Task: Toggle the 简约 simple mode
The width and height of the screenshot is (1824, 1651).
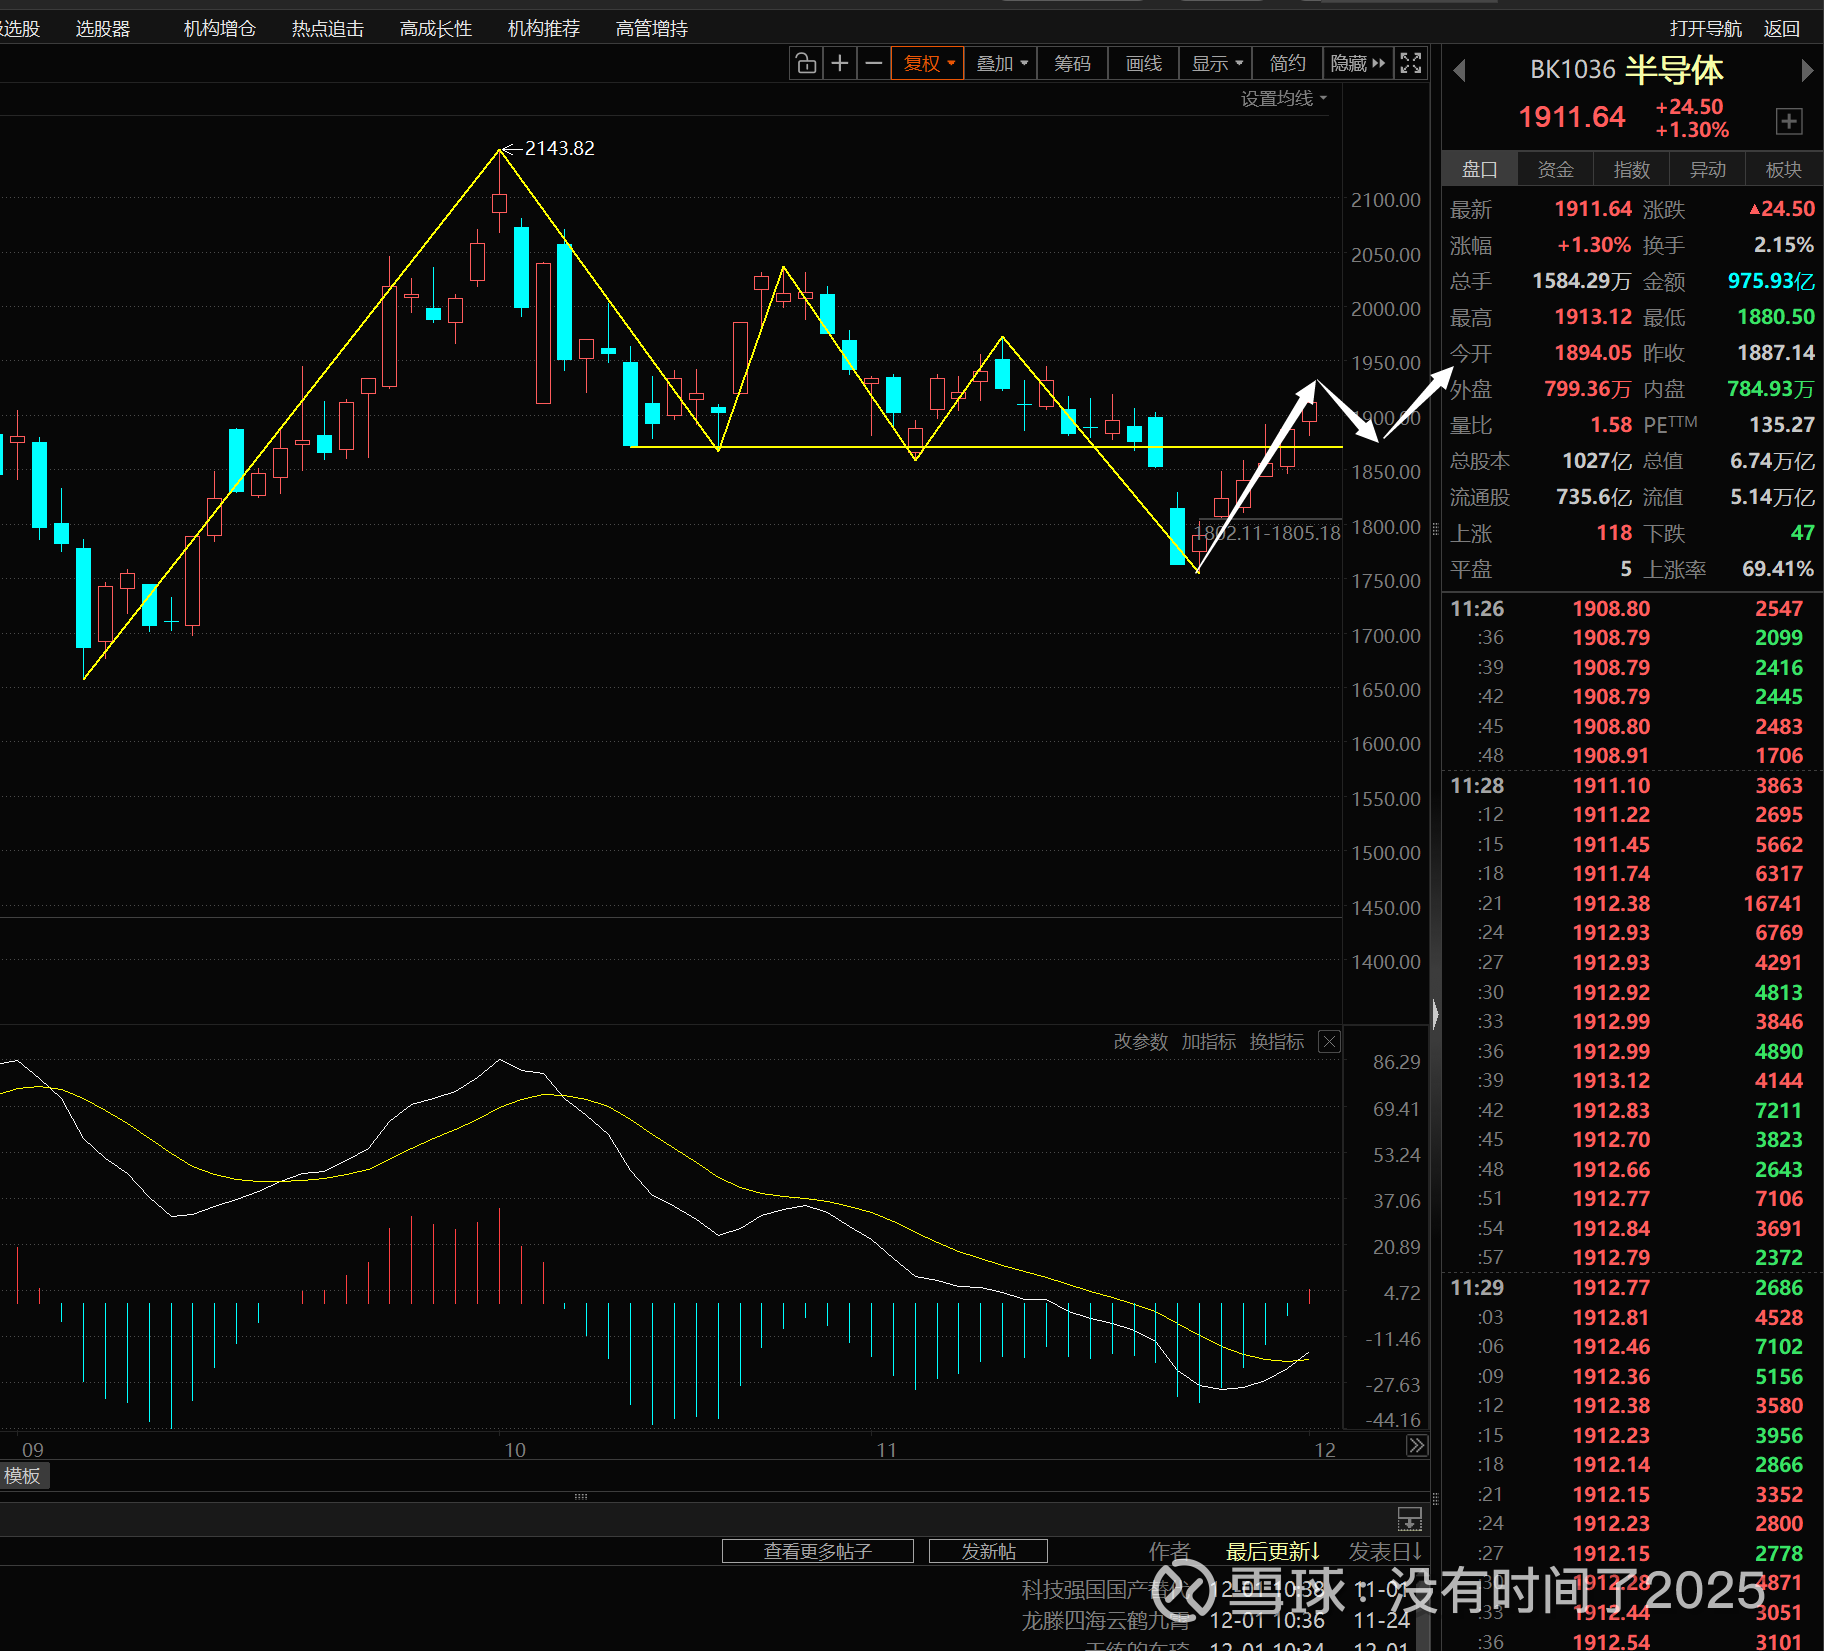Action: (1287, 64)
